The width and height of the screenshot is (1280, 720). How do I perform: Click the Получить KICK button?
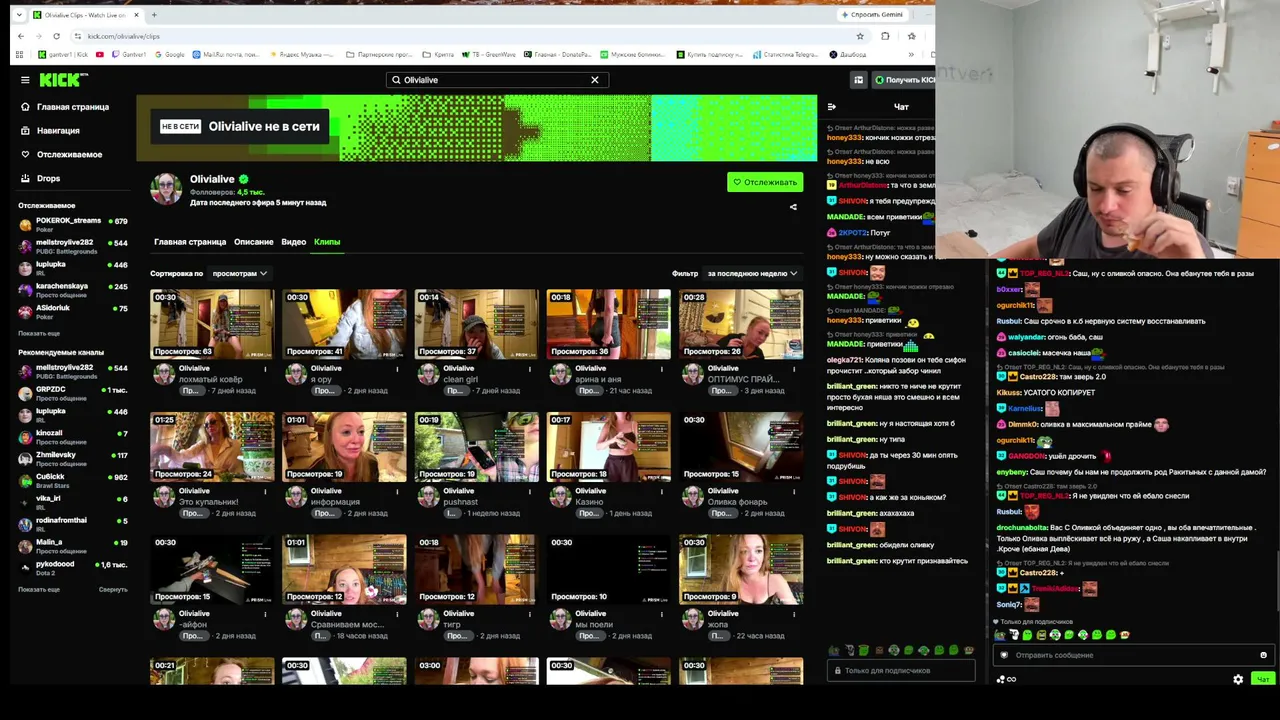[x=904, y=80]
